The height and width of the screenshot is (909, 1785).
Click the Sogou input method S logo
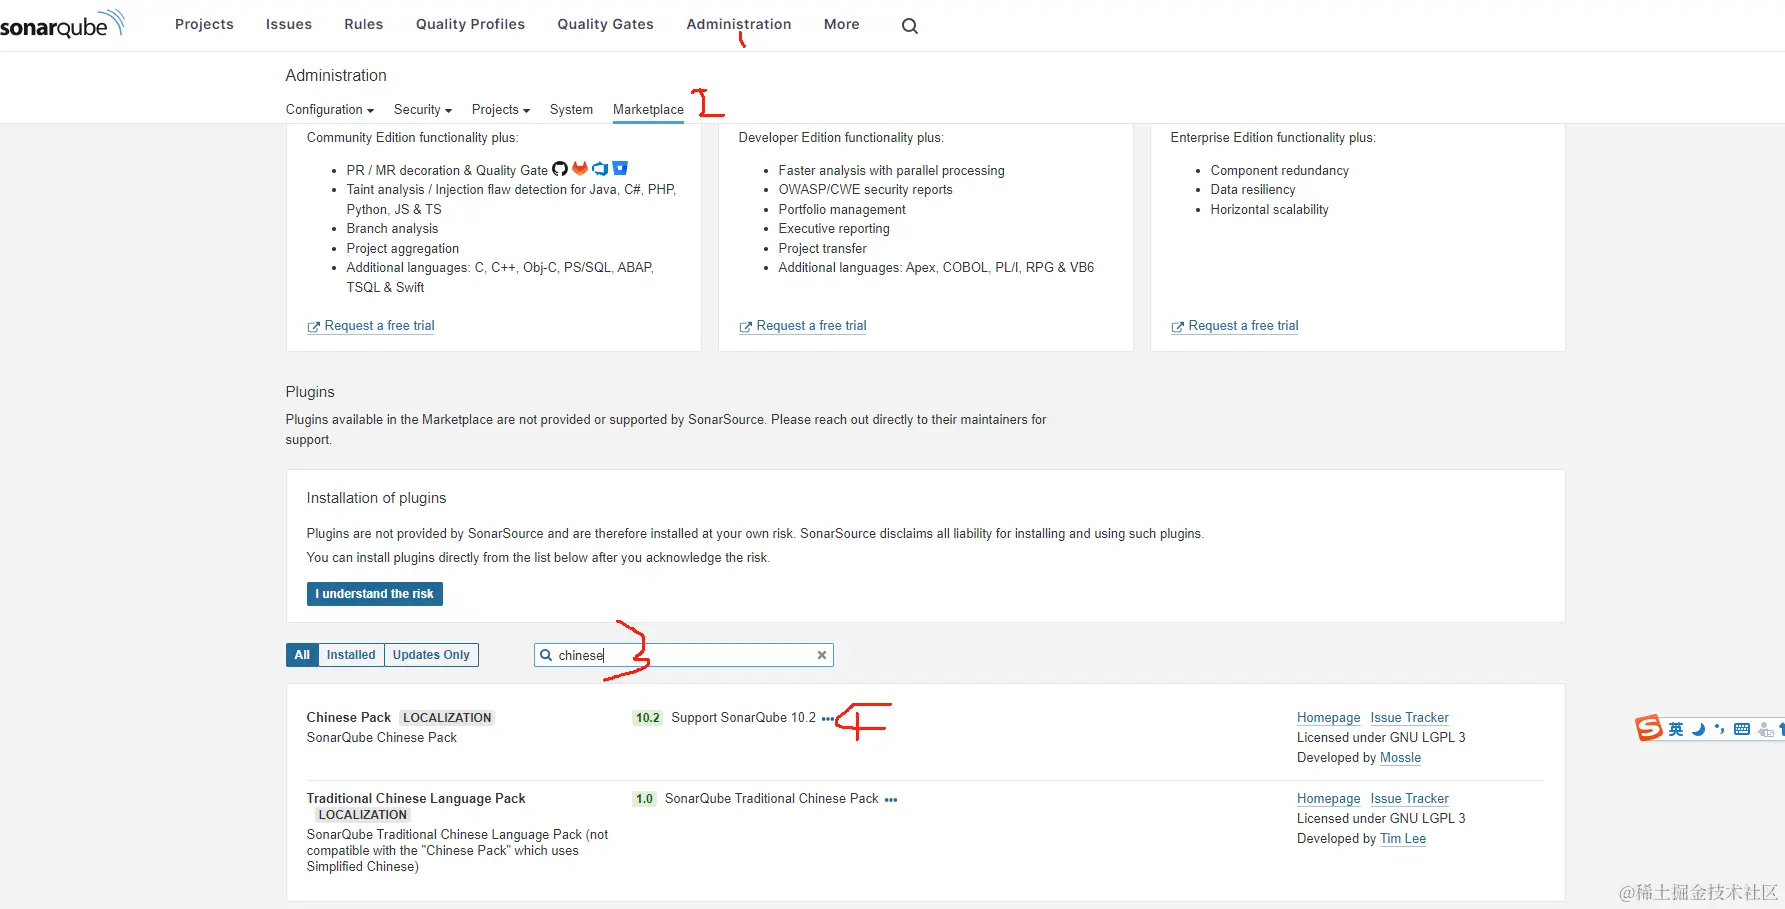pos(1648,728)
